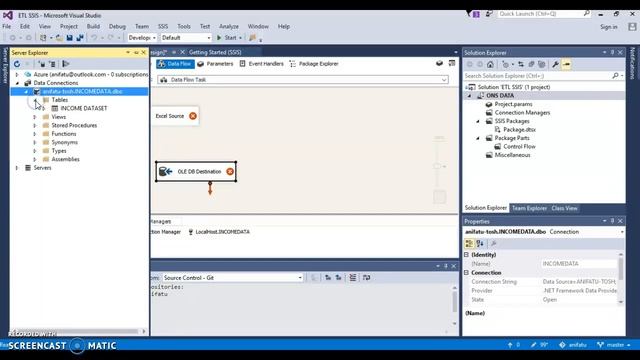
Task: Click the account avatar icon beside Sign in
Action: (632, 27)
